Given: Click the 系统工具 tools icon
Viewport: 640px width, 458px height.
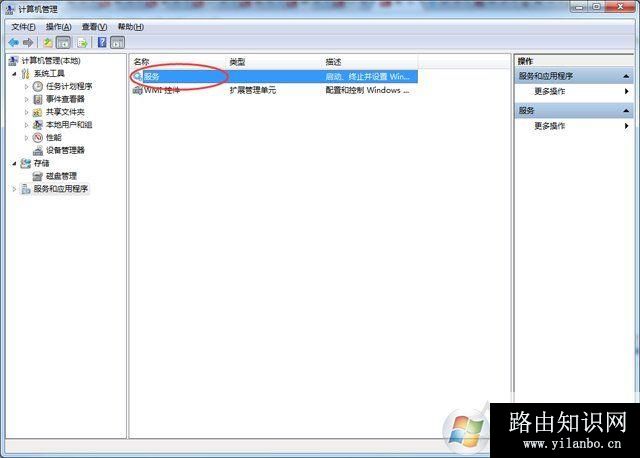Looking at the screenshot, I should [x=25, y=73].
